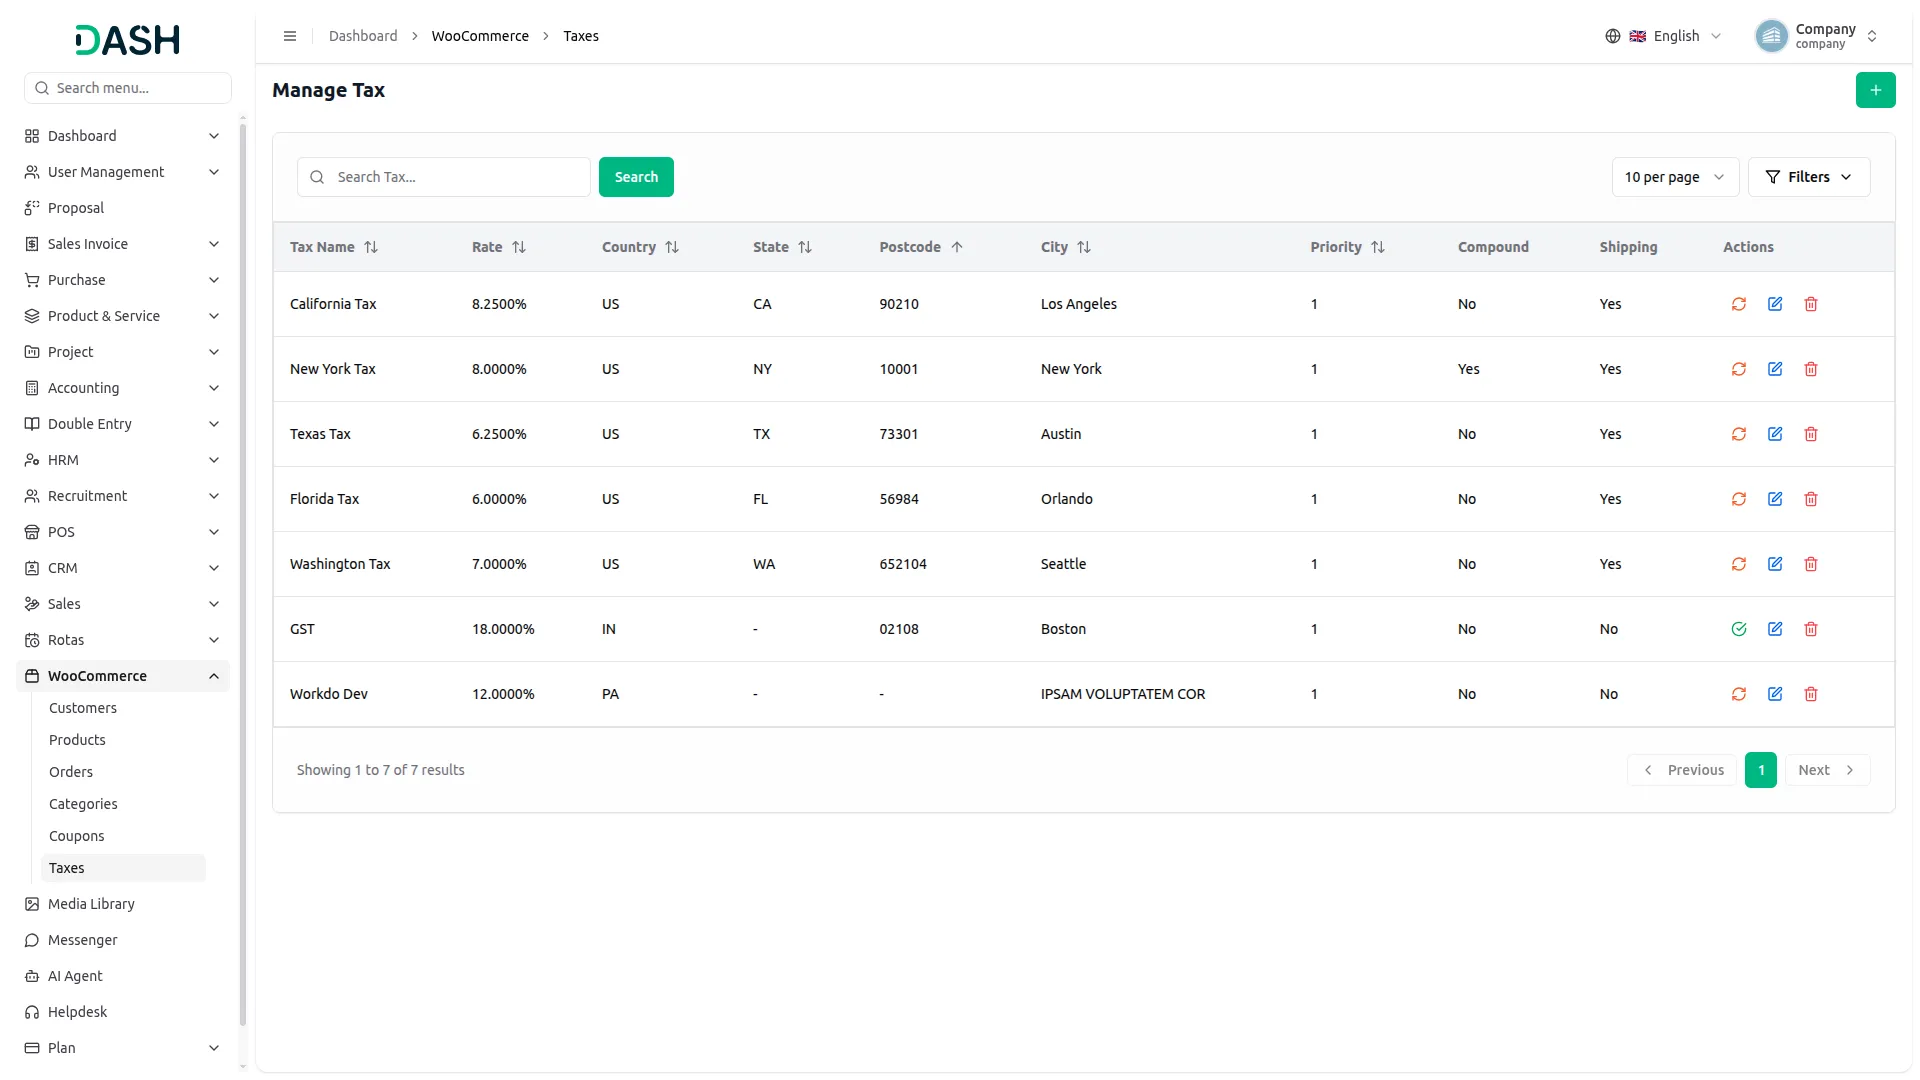Click the Search Tax input field
The height and width of the screenshot is (1080, 1920).
click(444, 177)
